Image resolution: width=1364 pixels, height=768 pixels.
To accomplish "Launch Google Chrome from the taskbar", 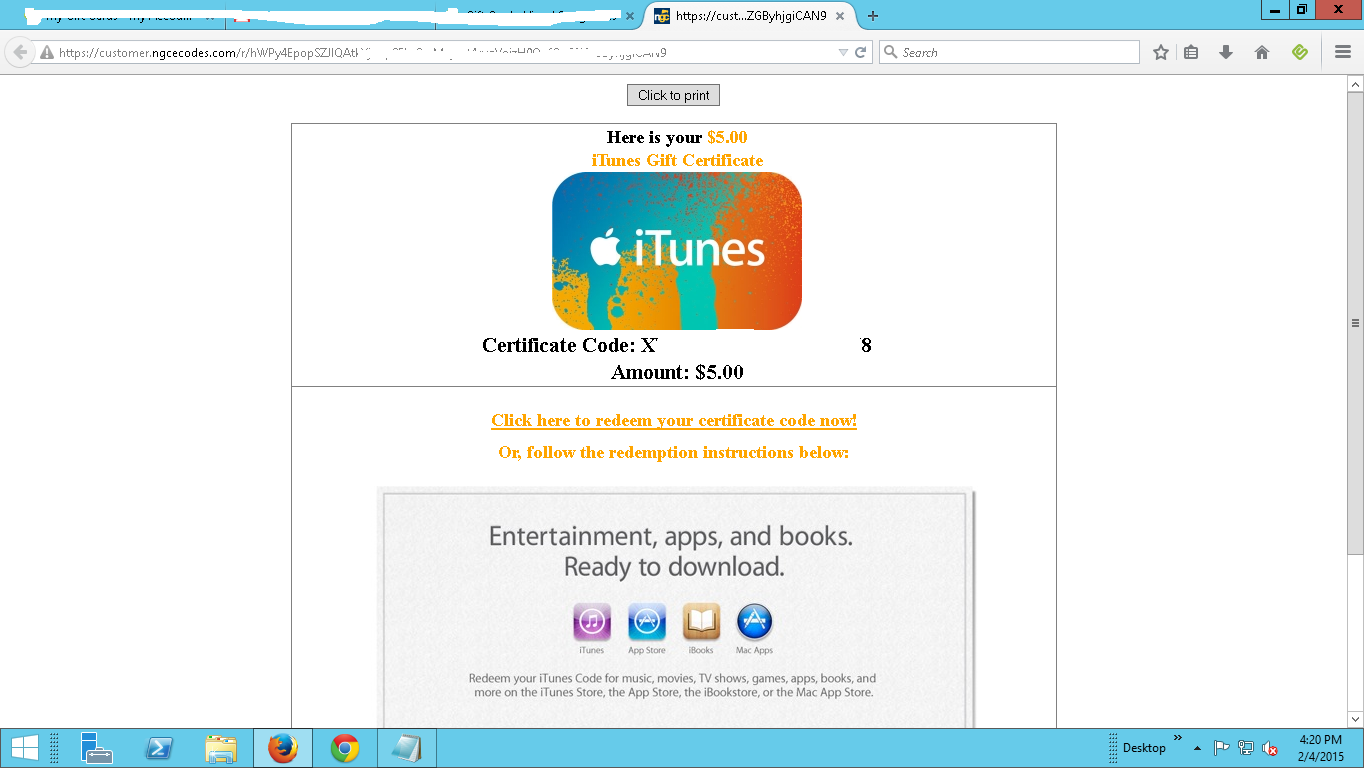I will pyautogui.click(x=345, y=748).
